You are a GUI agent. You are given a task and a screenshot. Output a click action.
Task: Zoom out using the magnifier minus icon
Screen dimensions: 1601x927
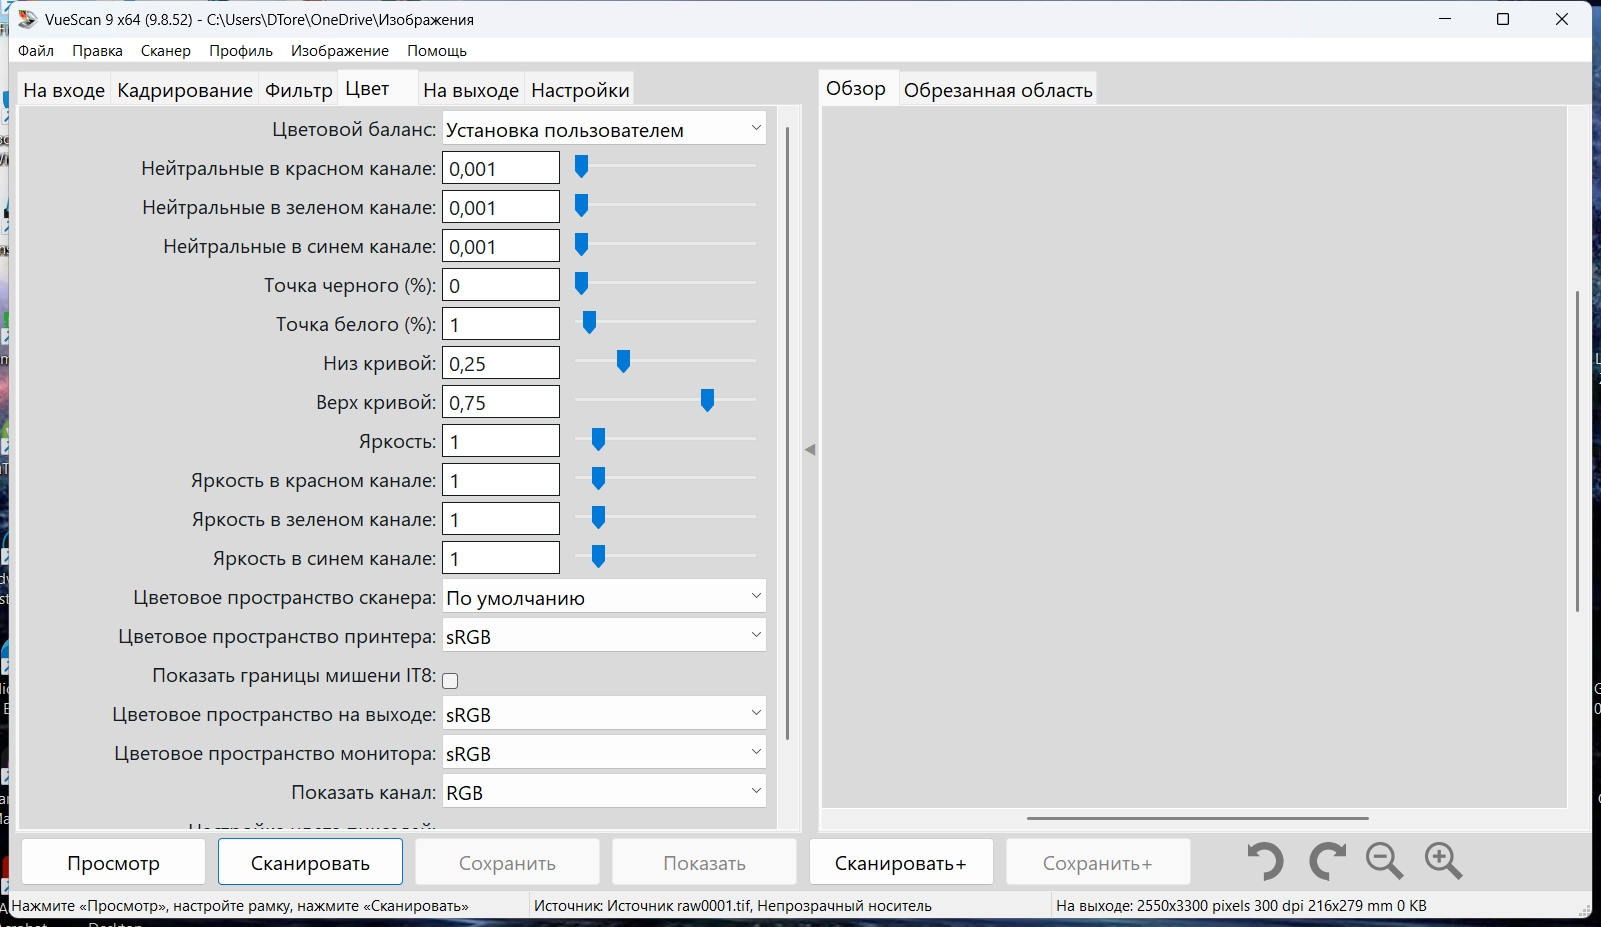coord(1385,861)
